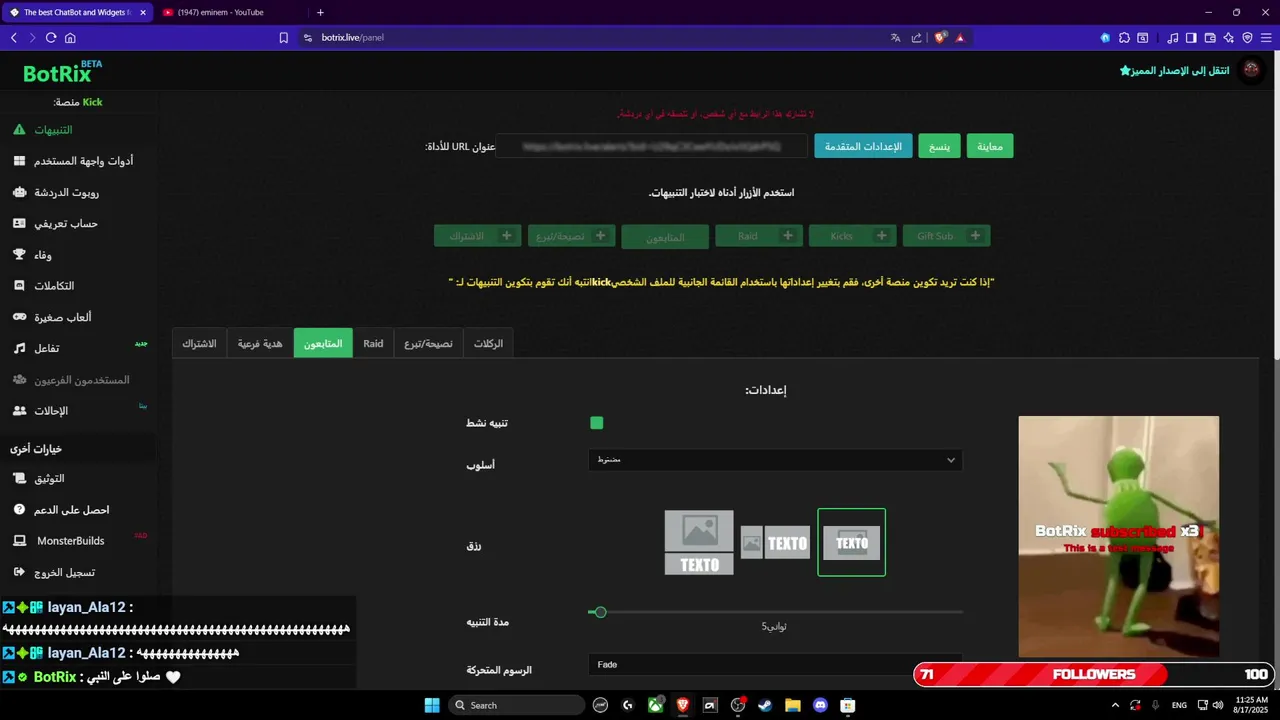Click the share page icon in address bar
Screen dimensions: 1280x720
(916, 38)
